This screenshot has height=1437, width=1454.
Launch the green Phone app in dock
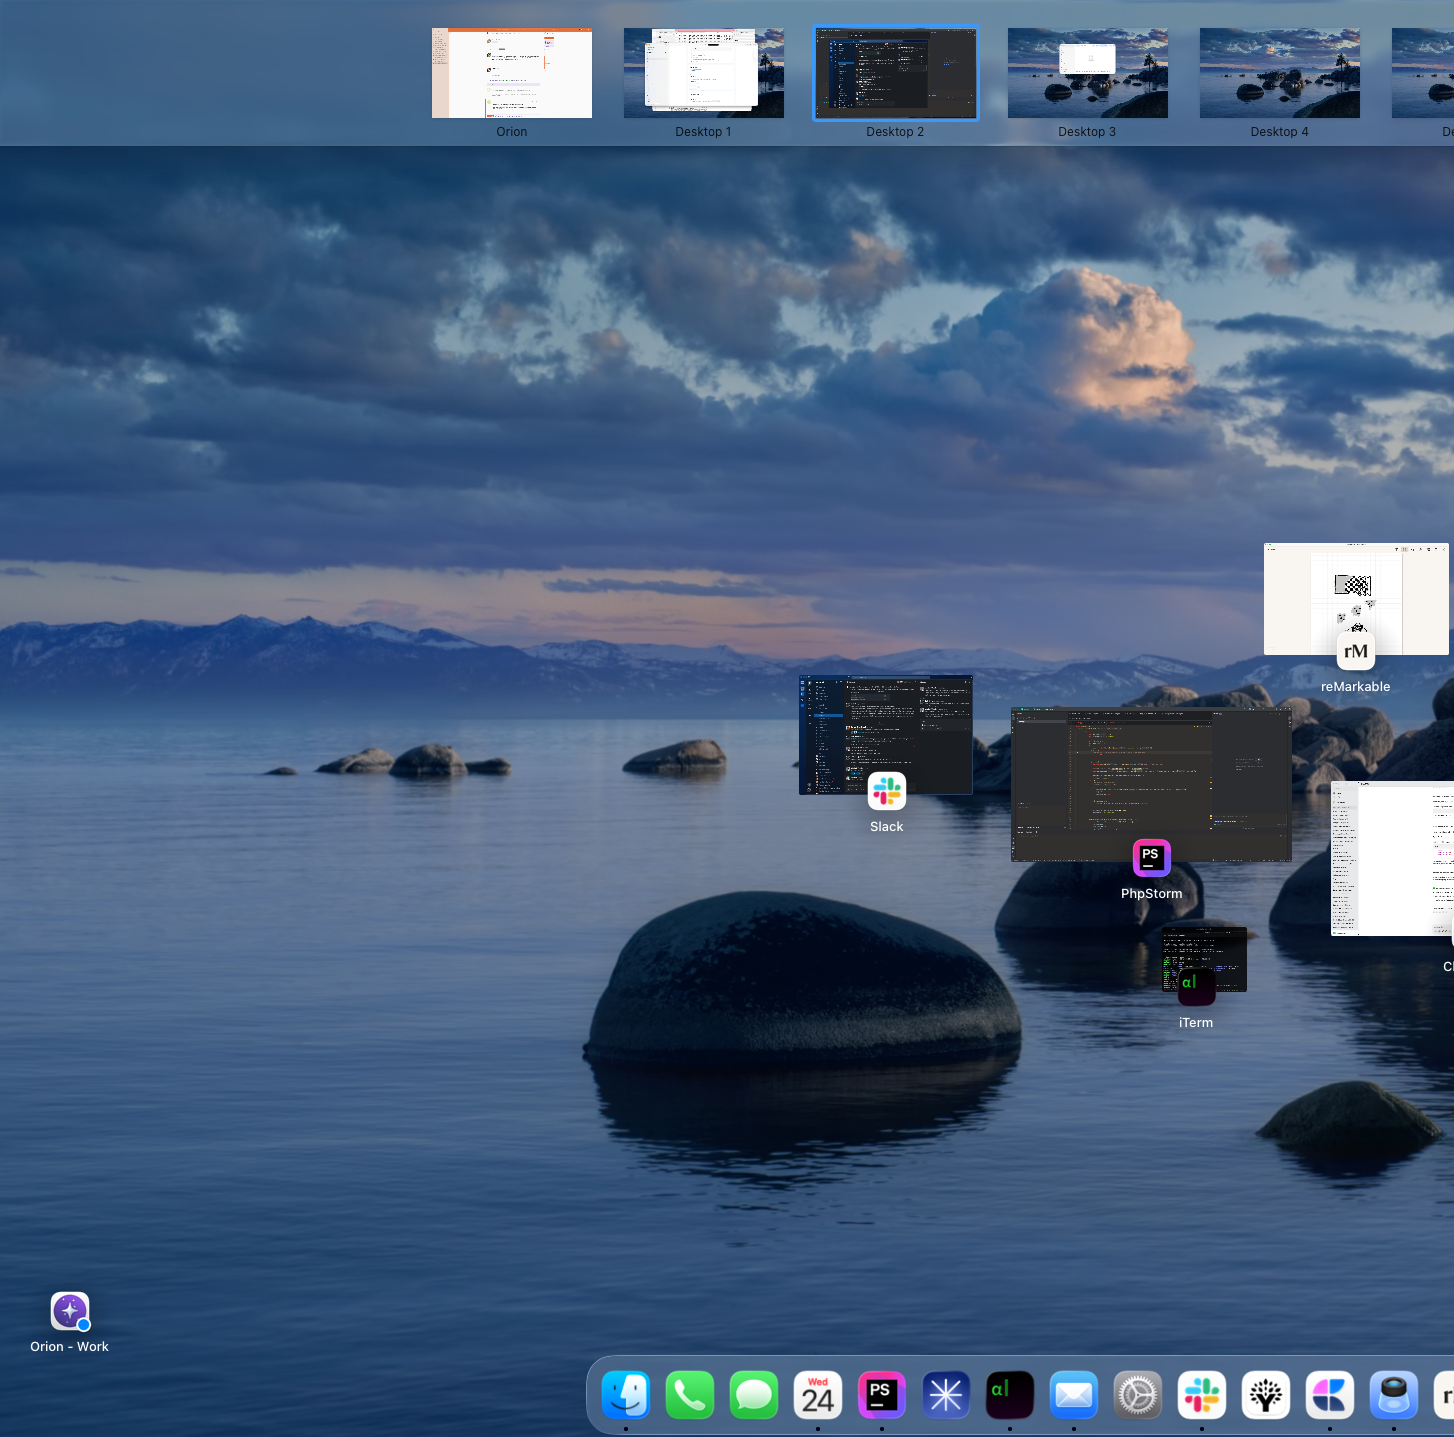pyautogui.click(x=690, y=1395)
